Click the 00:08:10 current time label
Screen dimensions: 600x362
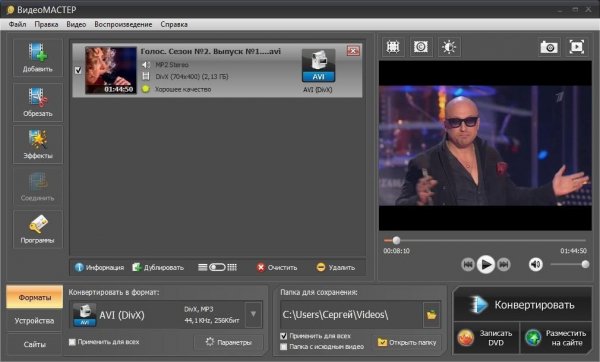pyautogui.click(x=396, y=251)
